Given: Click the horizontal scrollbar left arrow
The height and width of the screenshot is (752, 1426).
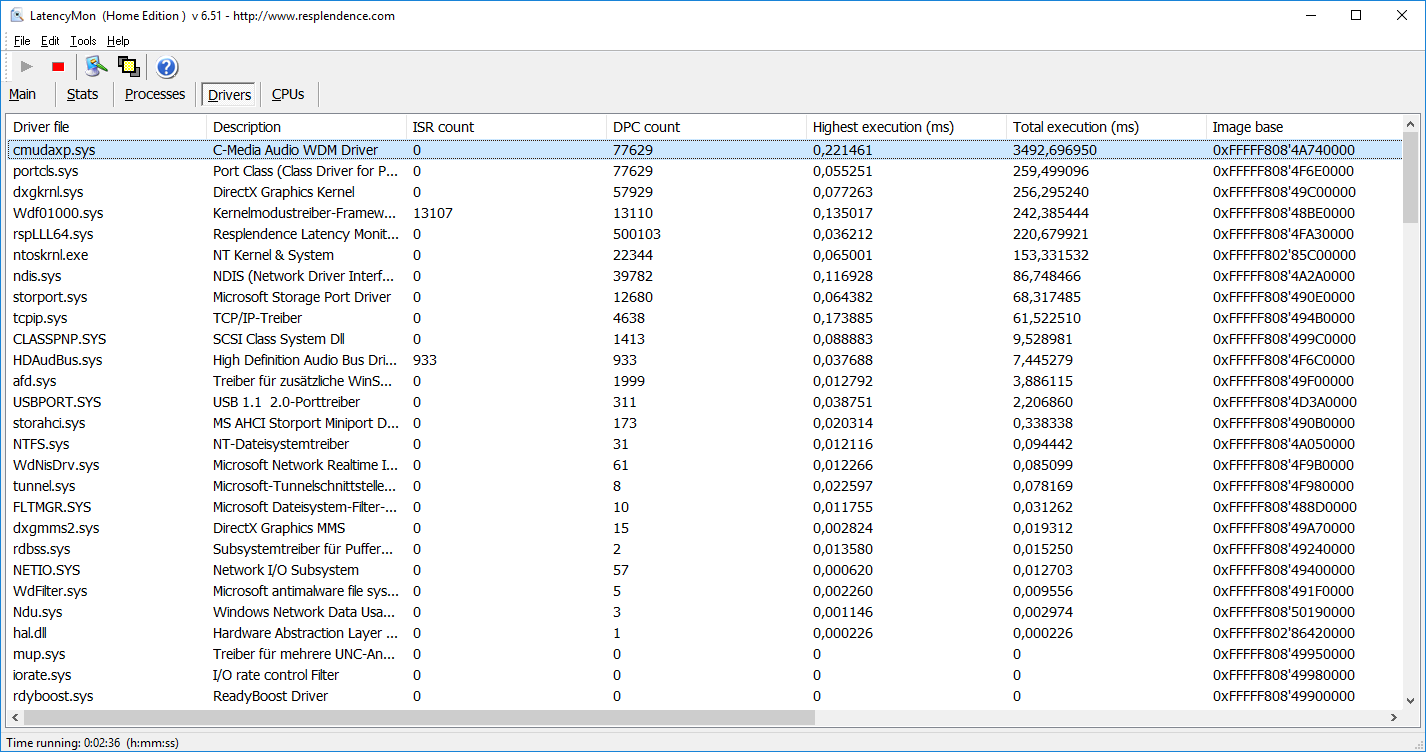Looking at the screenshot, I should [x=15, y=718].
